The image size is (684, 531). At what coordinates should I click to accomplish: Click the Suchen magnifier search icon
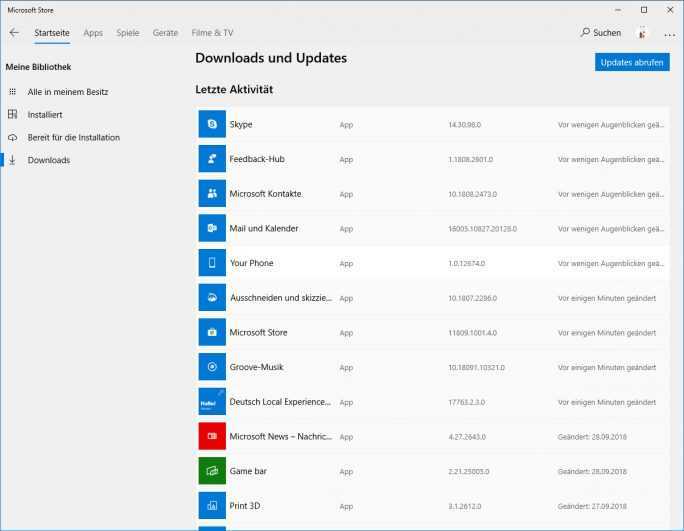585,32
